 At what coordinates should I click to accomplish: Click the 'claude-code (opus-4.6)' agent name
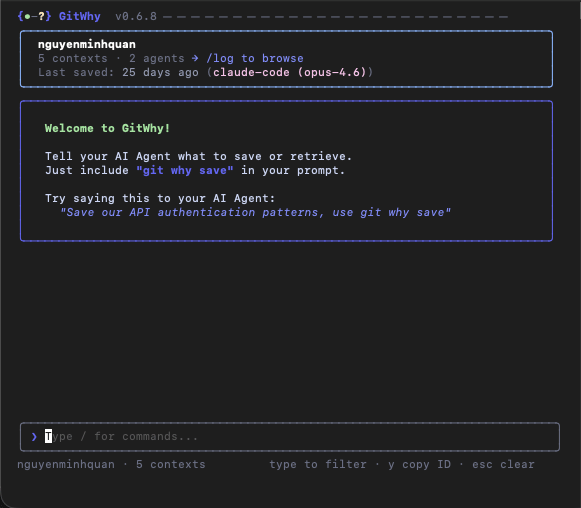point(290,72)
